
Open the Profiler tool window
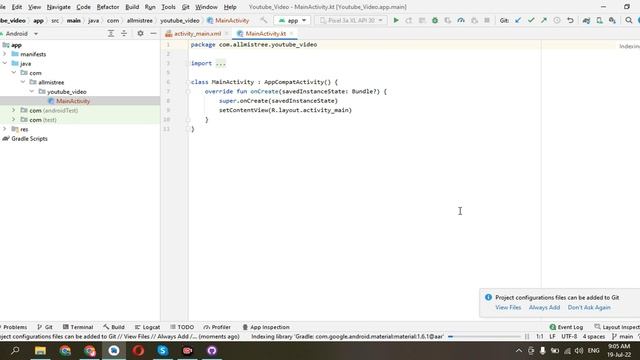coord(217,327)
